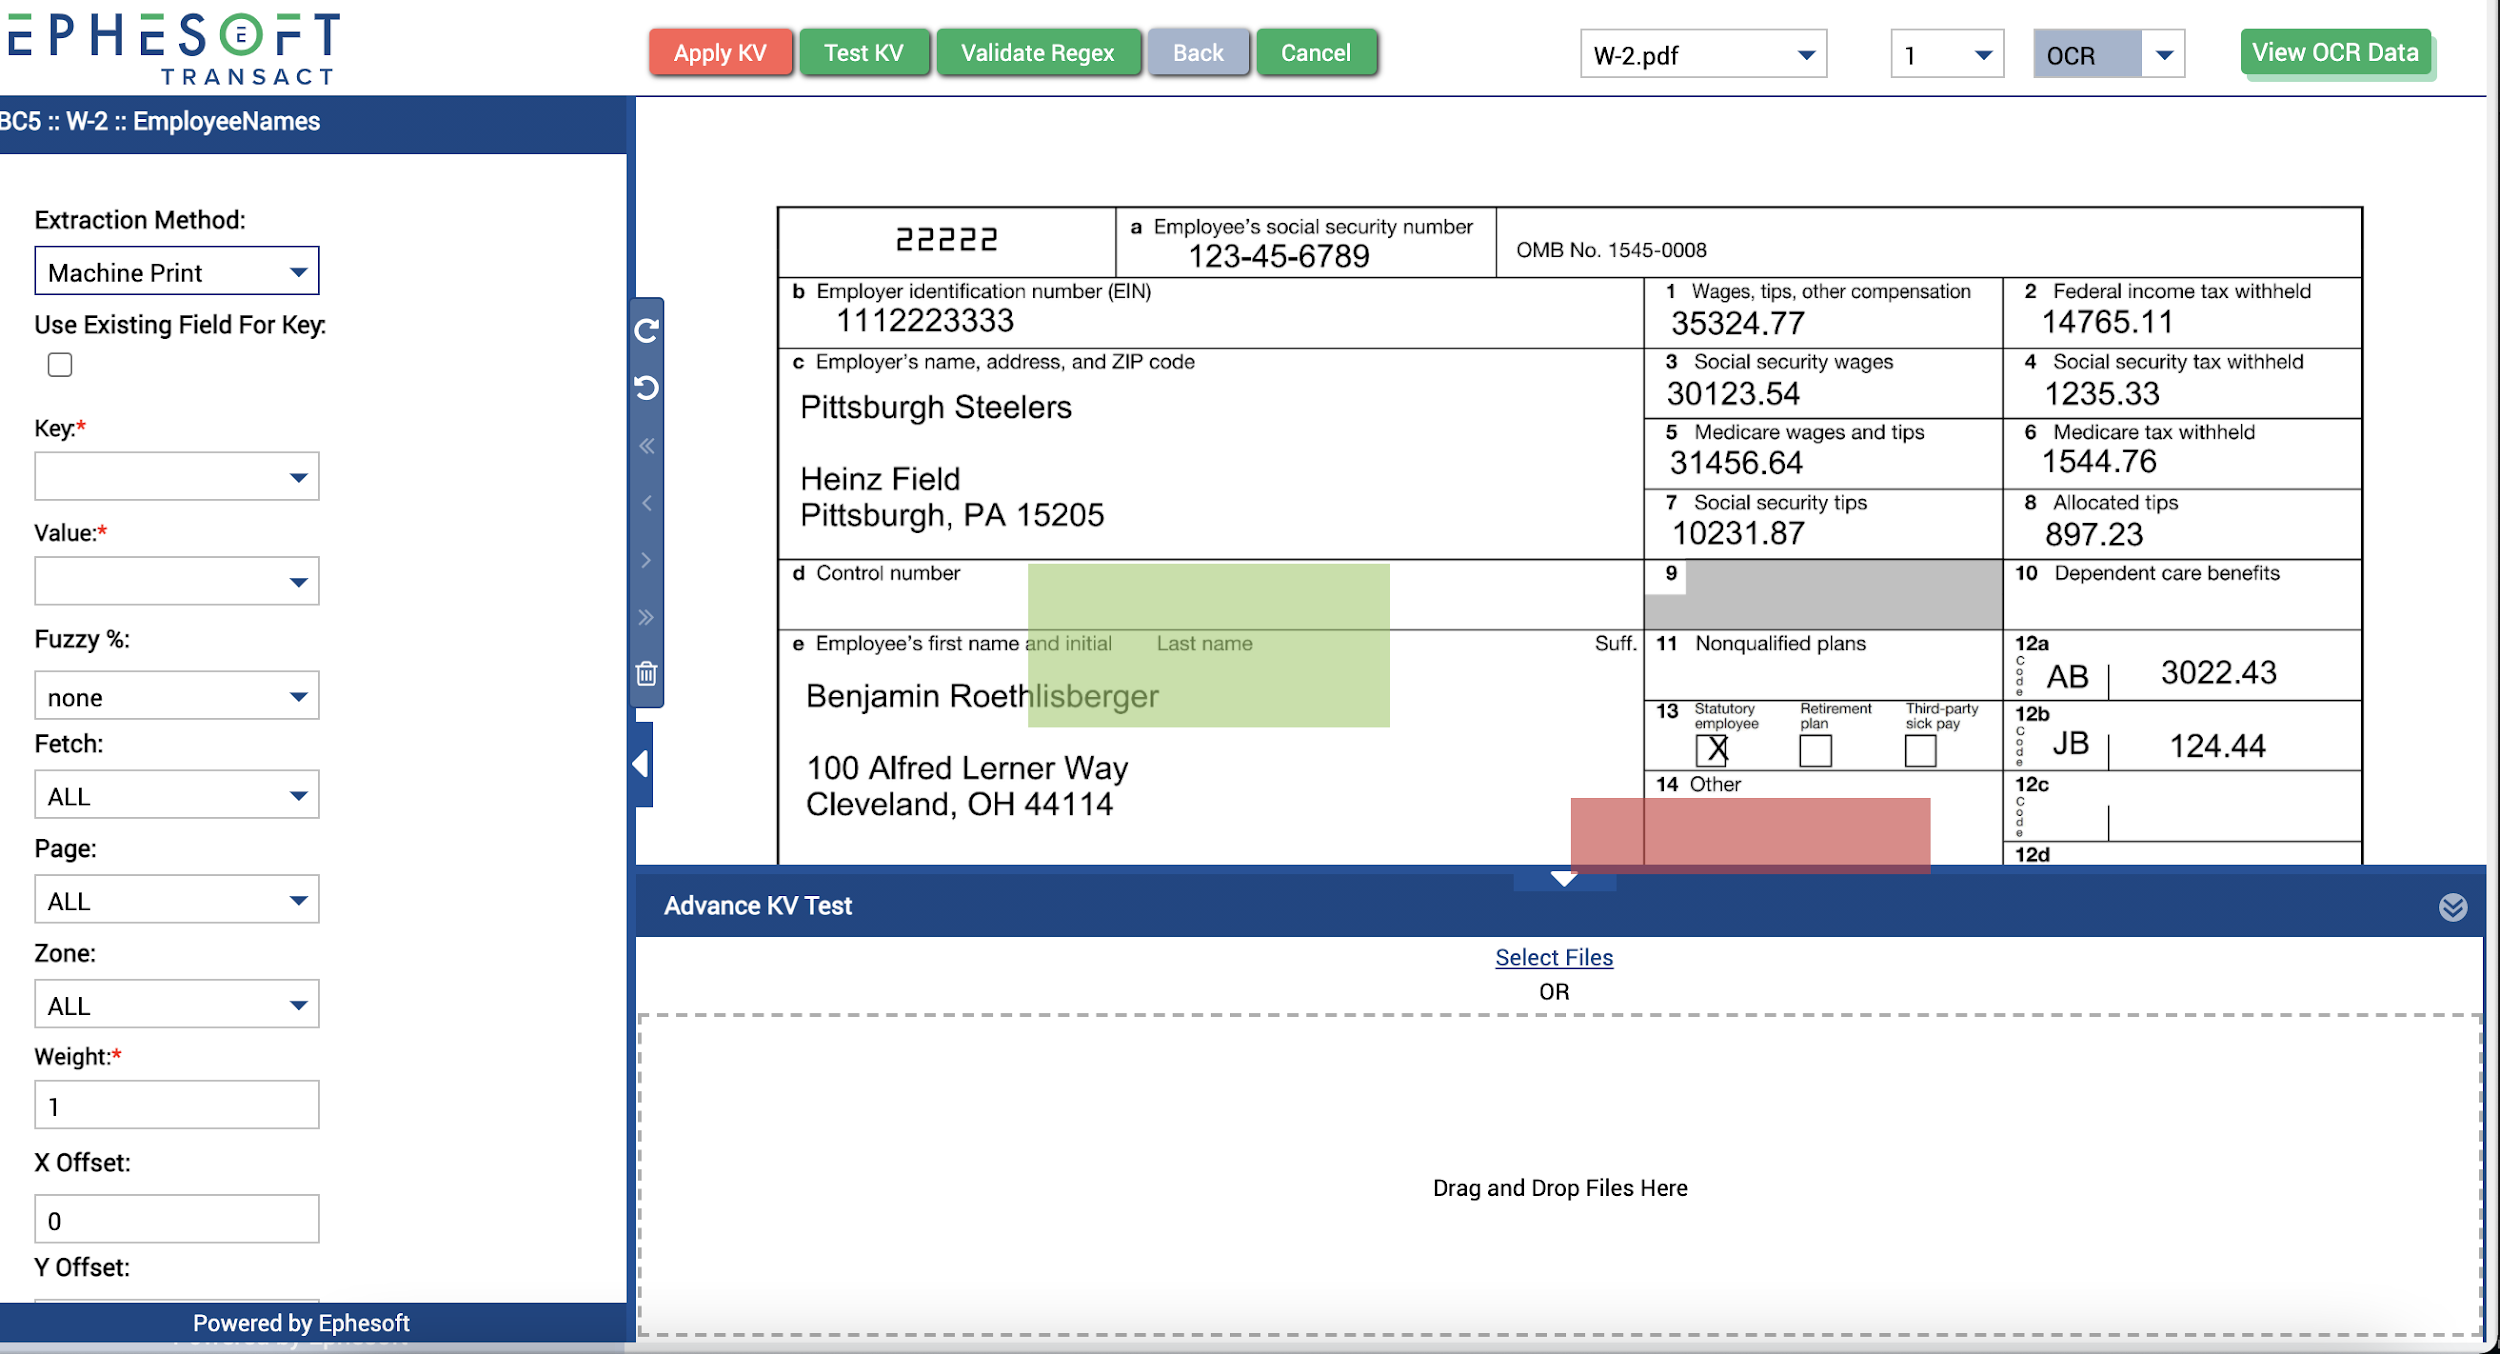The image size is (2500, 1354).
Task: Click the Medicare wages value 31456.64
Action: (x=1736, y=463)
